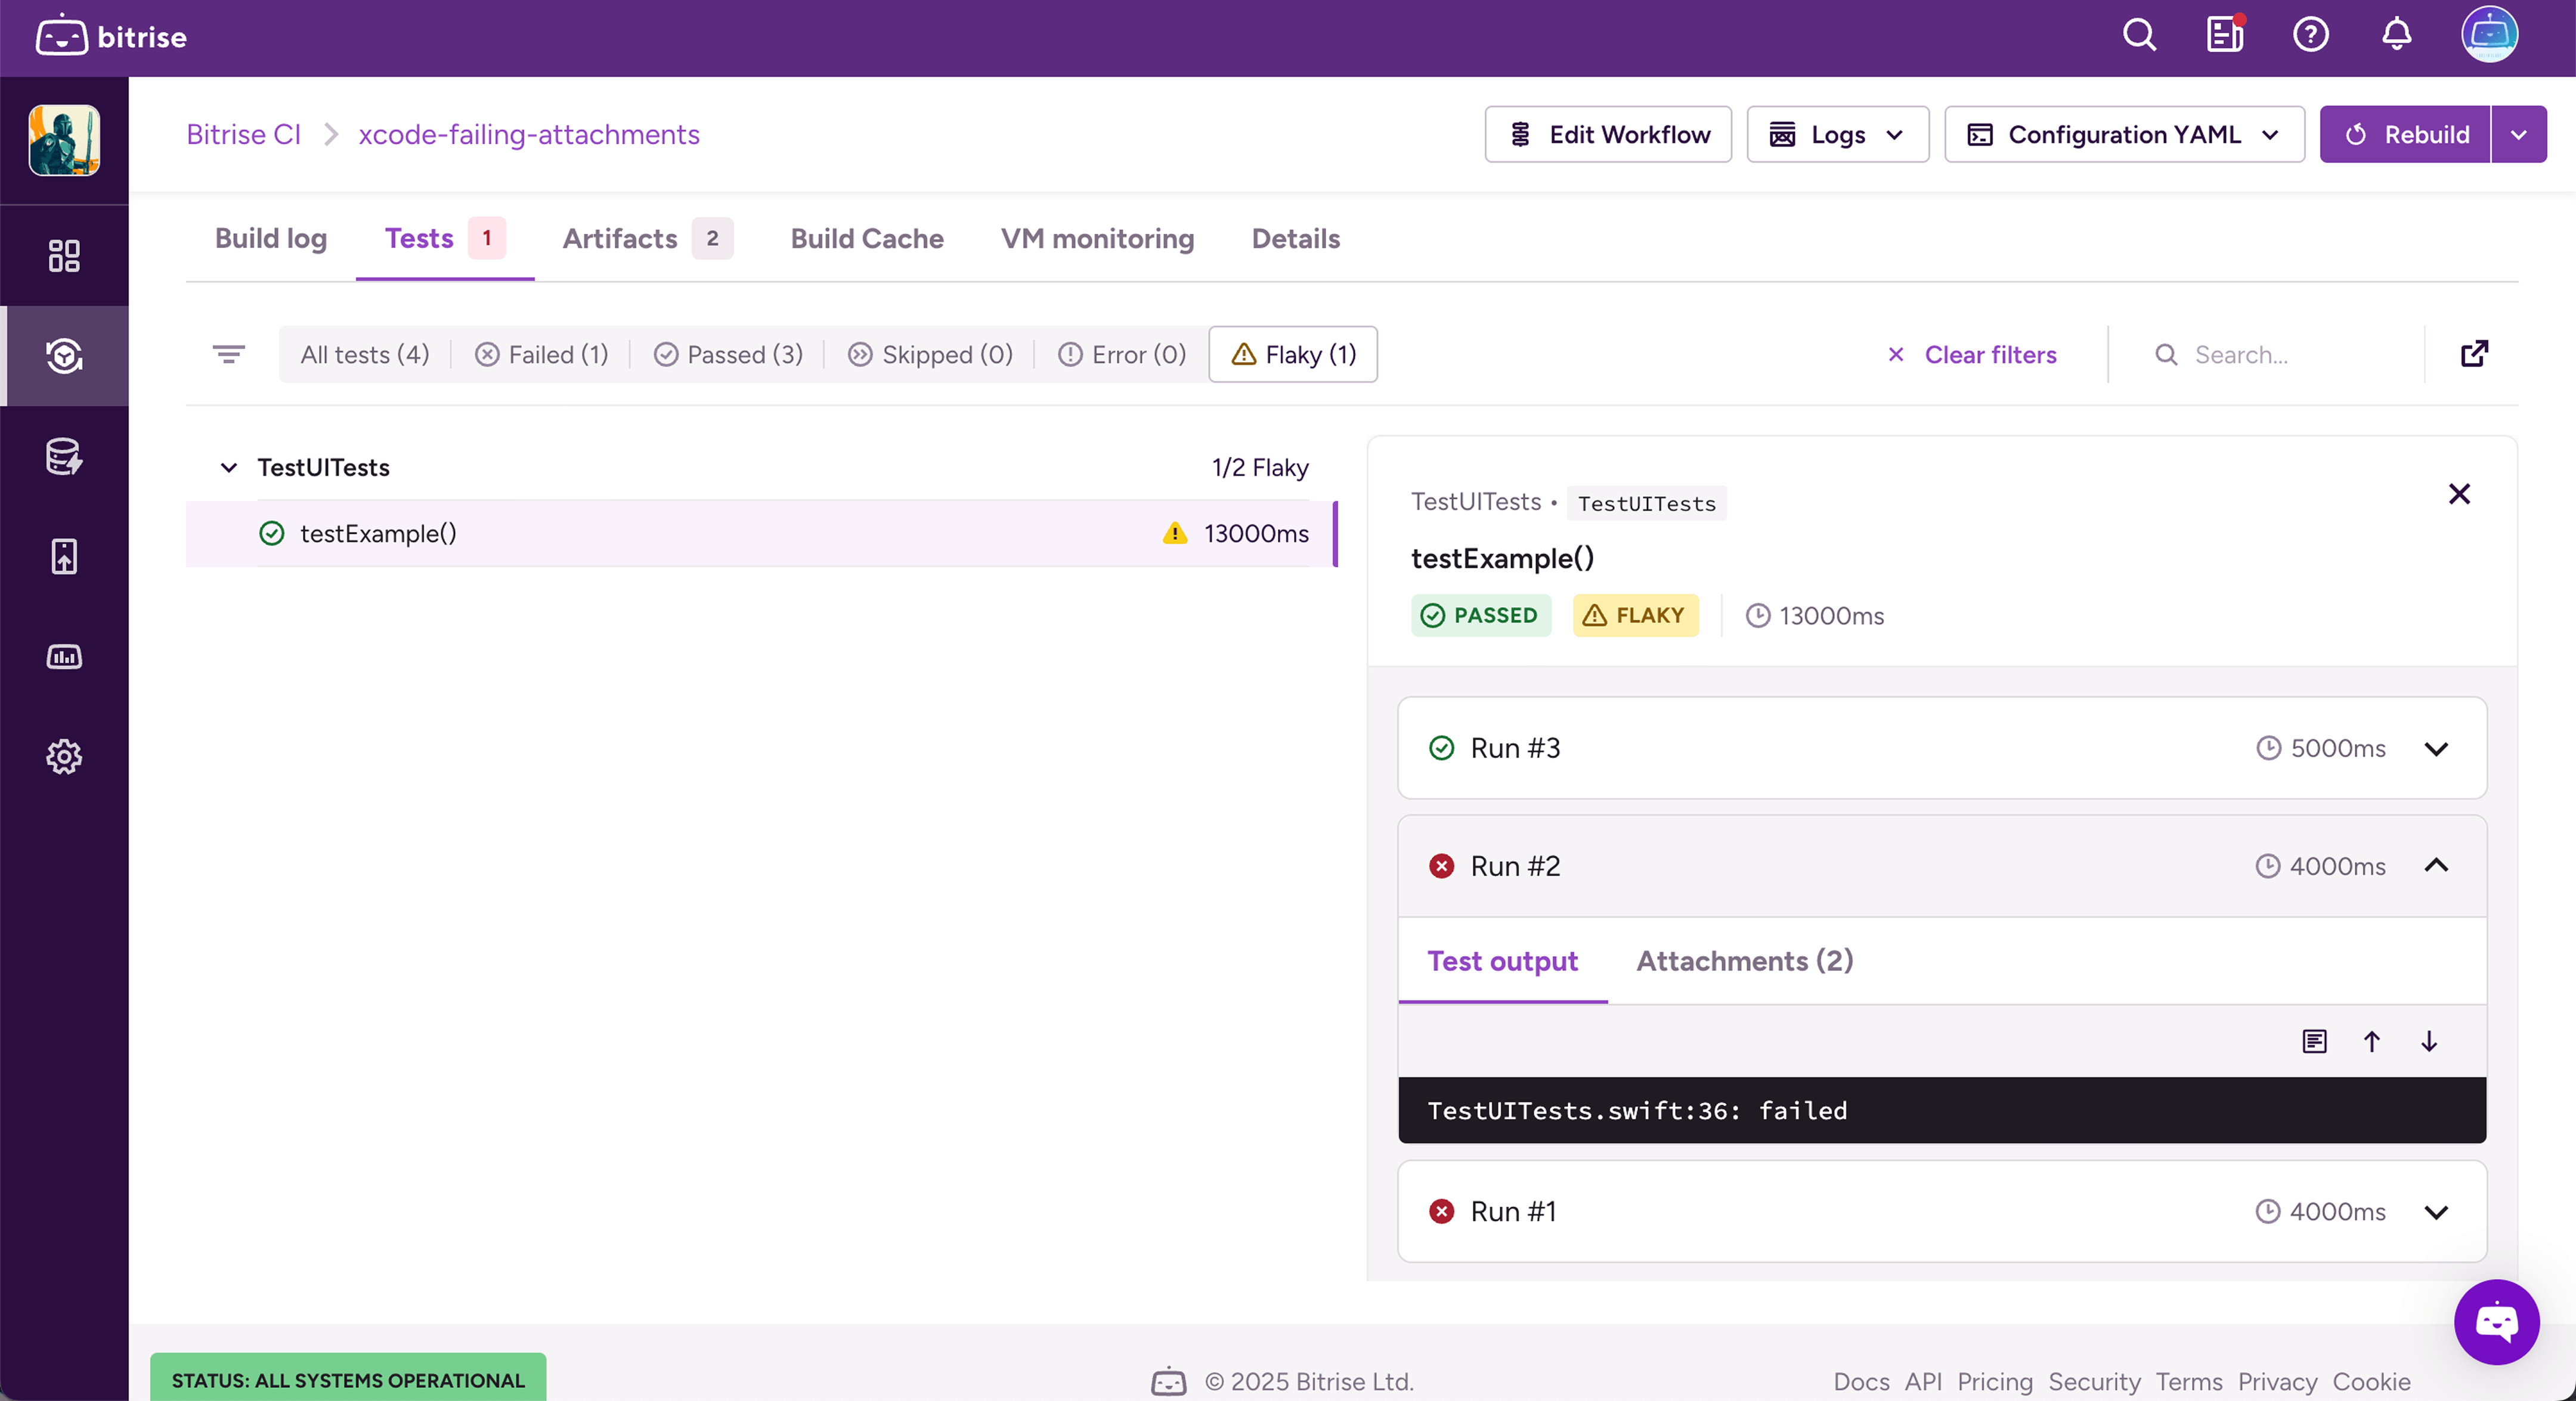The width and height of the screenshot is (2576, 1401).
Task: Open the Rebuild options arrow dropdown
Action: pyautogui.click(x=2518, y=135)
